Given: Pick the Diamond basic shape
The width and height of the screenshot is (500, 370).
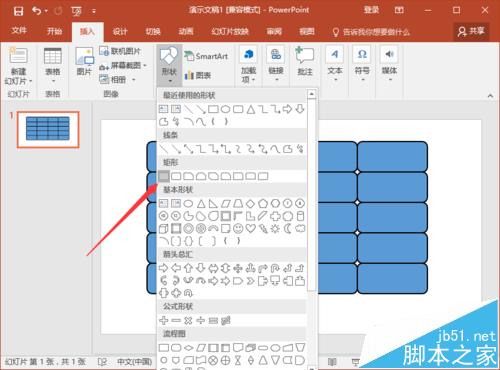Looking at the screenshot, I should [250, 203].
